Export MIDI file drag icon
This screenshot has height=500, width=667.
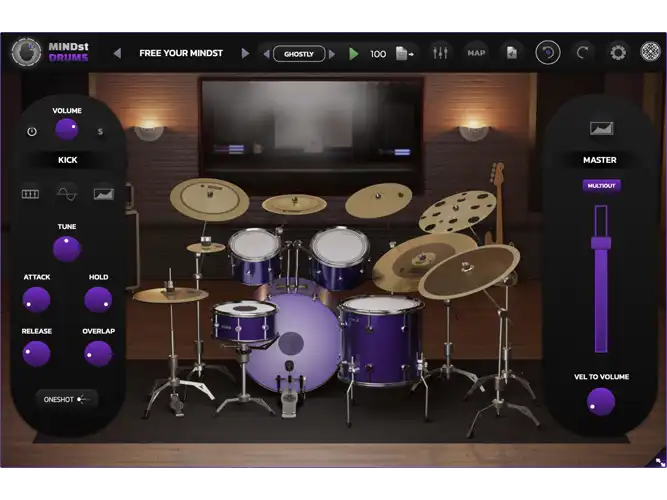[x=405, y=54]
